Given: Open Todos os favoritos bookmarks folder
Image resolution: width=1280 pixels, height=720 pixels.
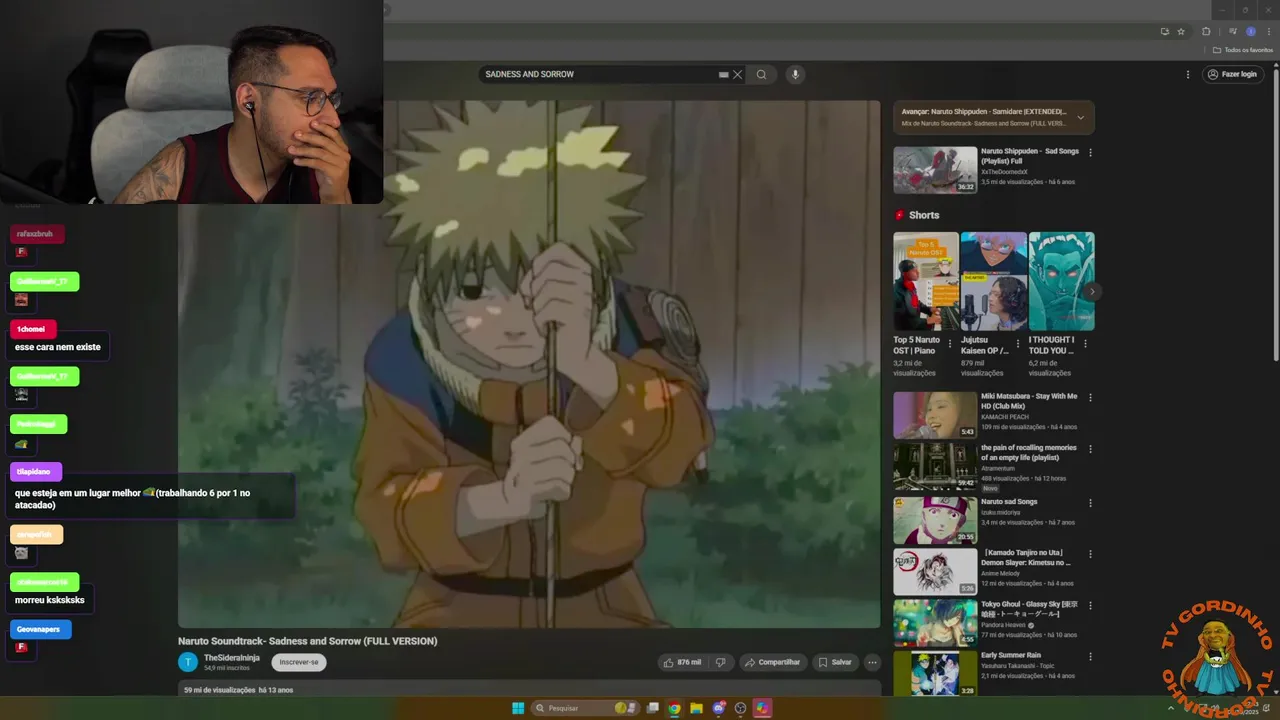Looking at the screenshot, I should click(1243, 50).
